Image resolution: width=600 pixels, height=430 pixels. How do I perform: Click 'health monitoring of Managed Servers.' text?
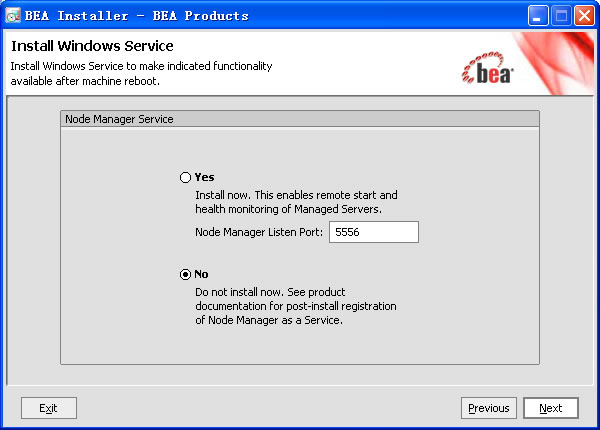pyautogui.click(x=289, y=209)
